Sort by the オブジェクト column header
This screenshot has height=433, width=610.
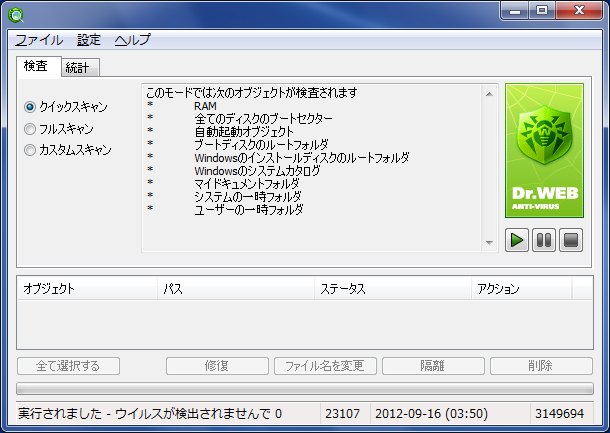click(88, 289)
